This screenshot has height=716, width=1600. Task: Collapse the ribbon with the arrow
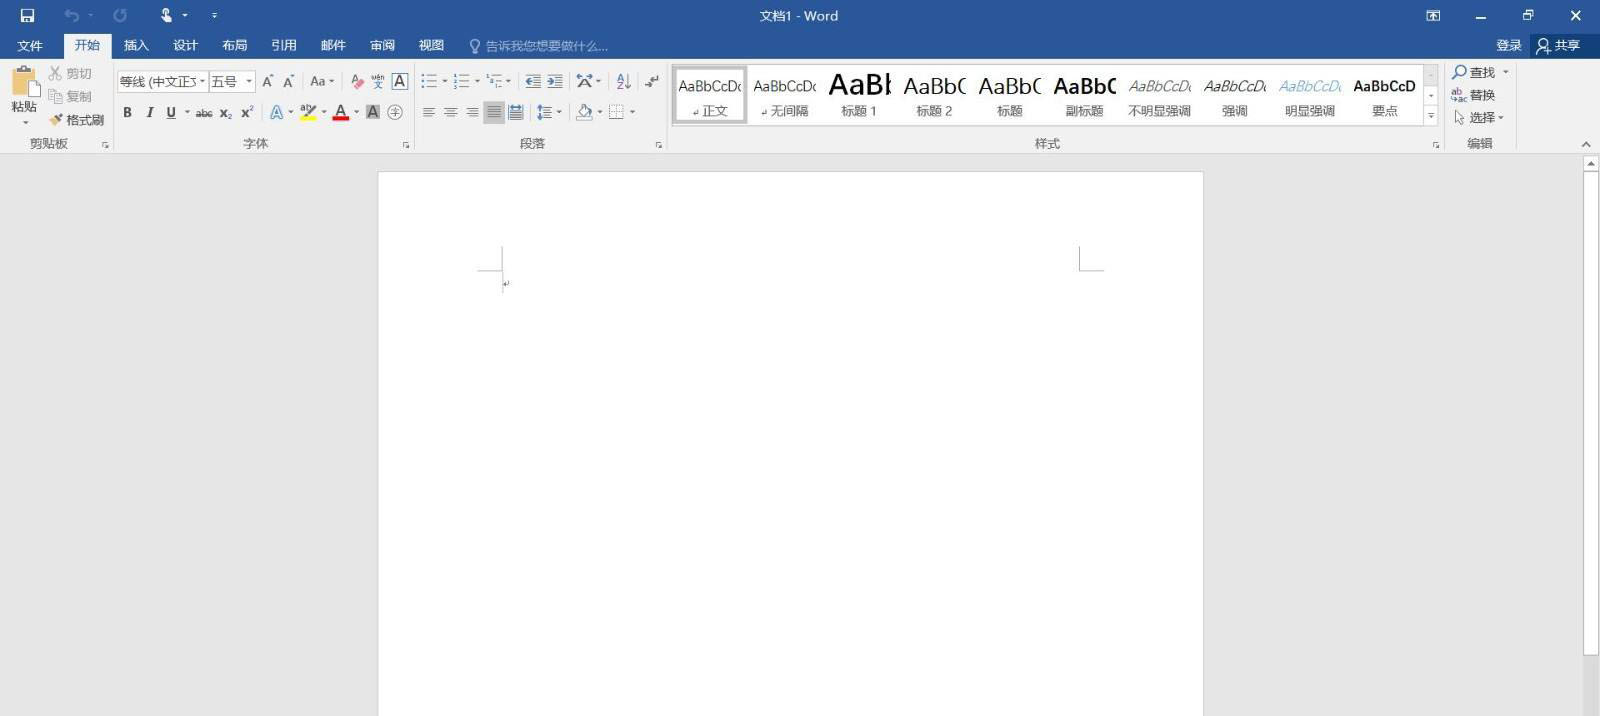[x=1586, y=144]
